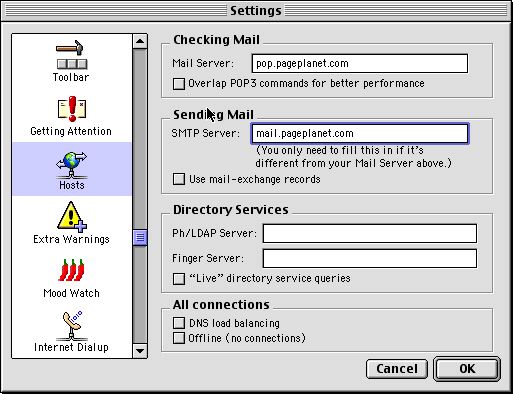Screen dimensions: 513x394
Task: Click the "Directory Services" heading
Action: [231, 210]
